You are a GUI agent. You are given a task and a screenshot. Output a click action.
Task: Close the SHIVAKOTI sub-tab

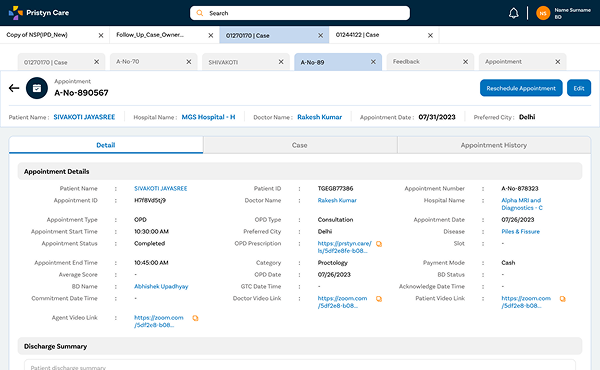281,62
